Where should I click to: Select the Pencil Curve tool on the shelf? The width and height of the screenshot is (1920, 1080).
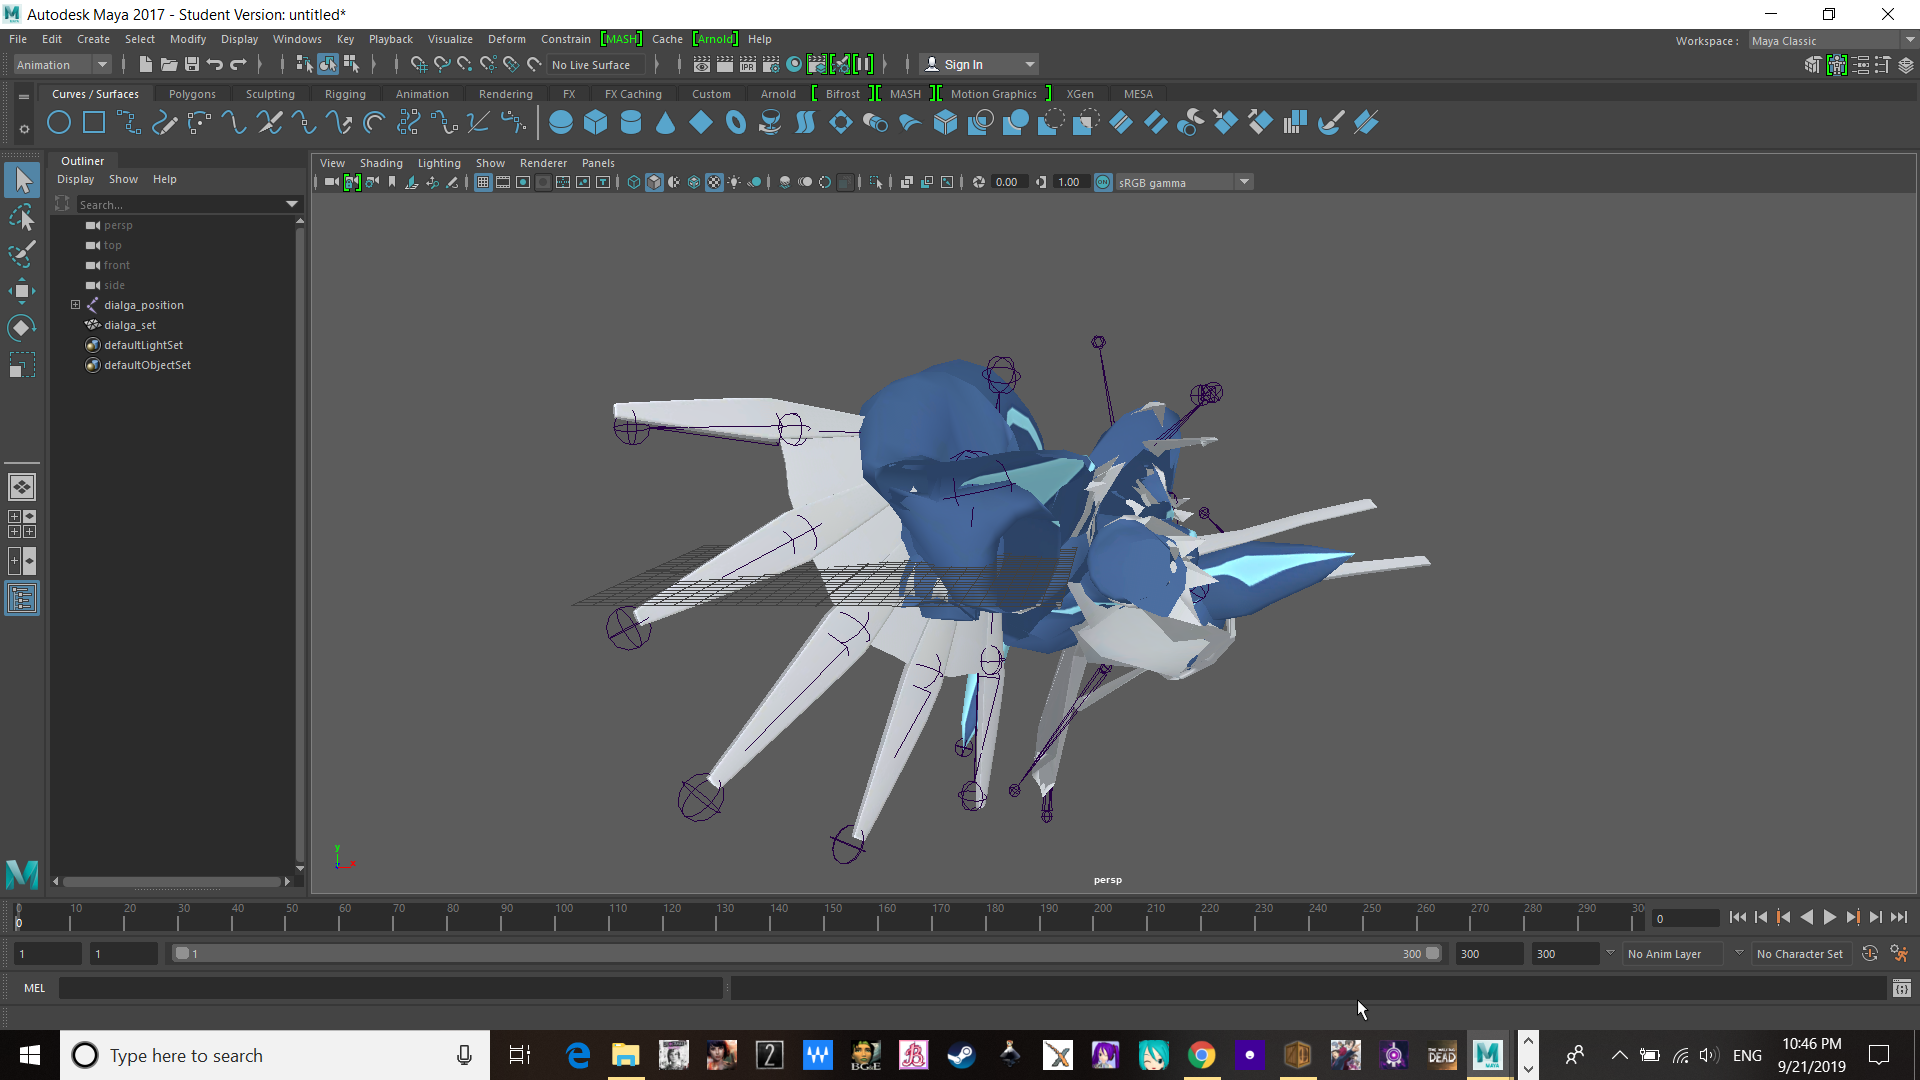pyautogui.click(x=165, y=121)
